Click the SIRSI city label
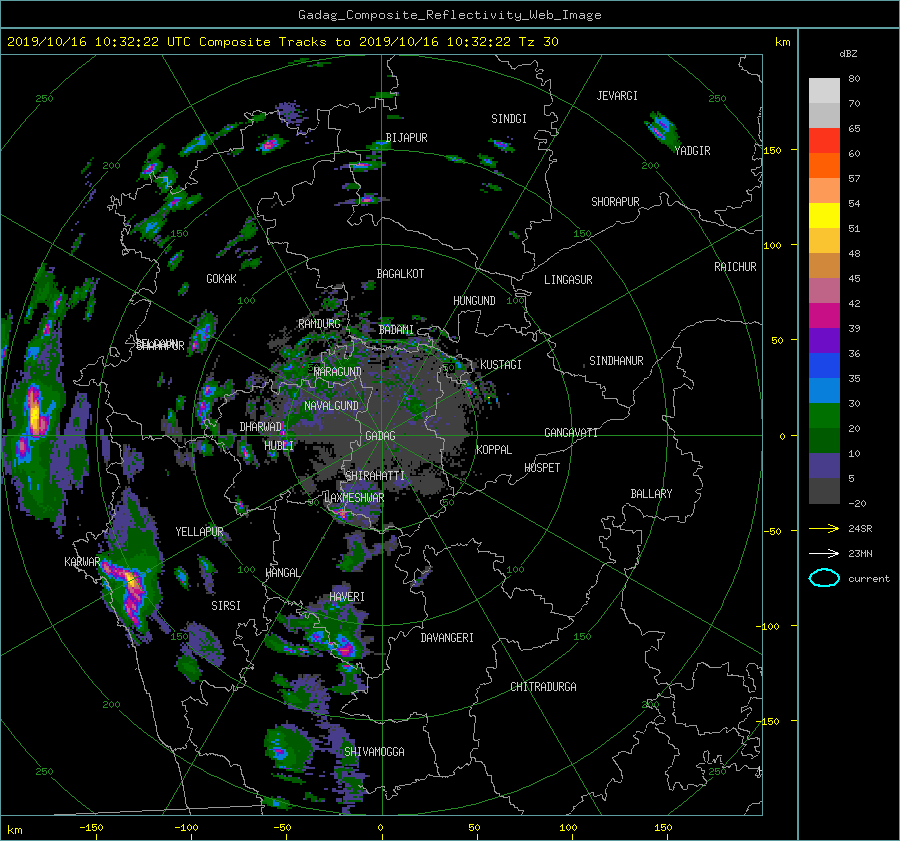The width and height of the screenshot is (900, 841). point(226,606)
